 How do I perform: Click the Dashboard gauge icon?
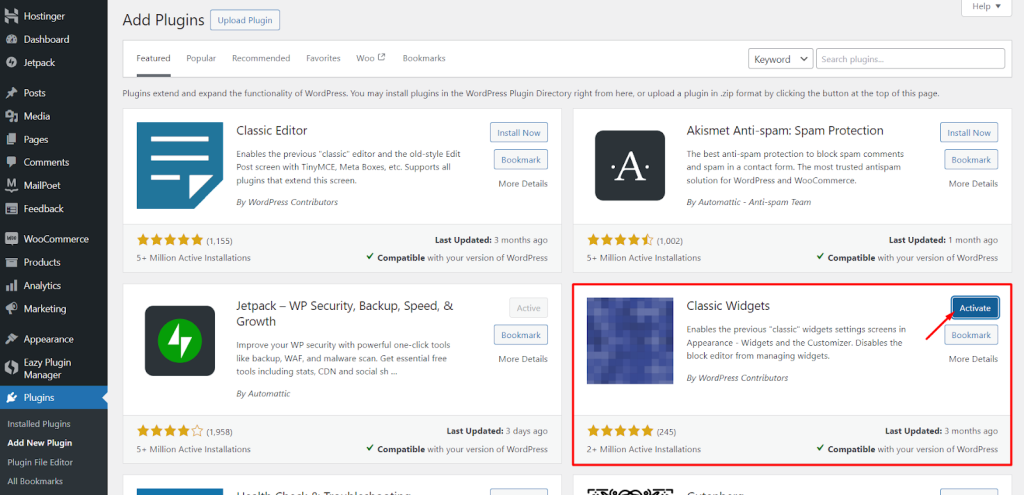(x=11, y=39)
